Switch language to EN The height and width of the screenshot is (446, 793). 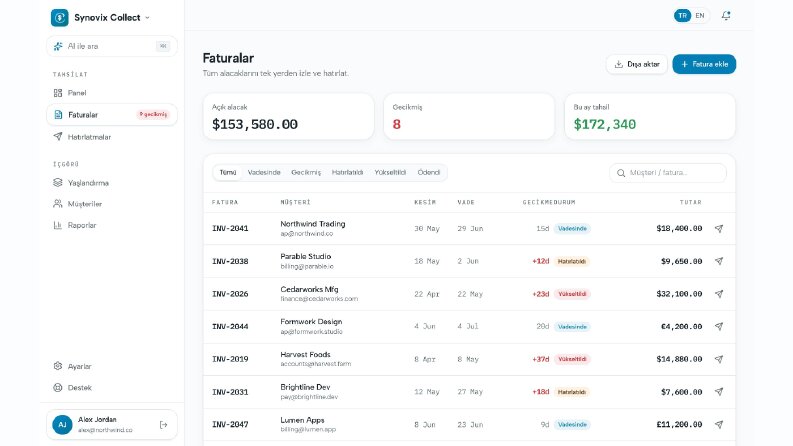pos(700,16)
